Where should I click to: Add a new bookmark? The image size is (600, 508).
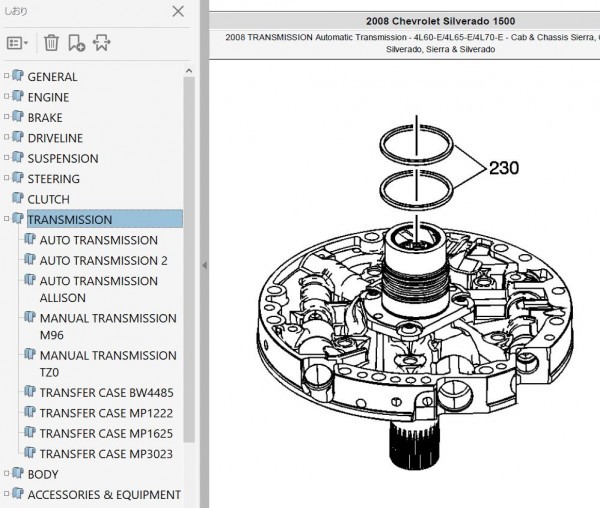point(77,42)
